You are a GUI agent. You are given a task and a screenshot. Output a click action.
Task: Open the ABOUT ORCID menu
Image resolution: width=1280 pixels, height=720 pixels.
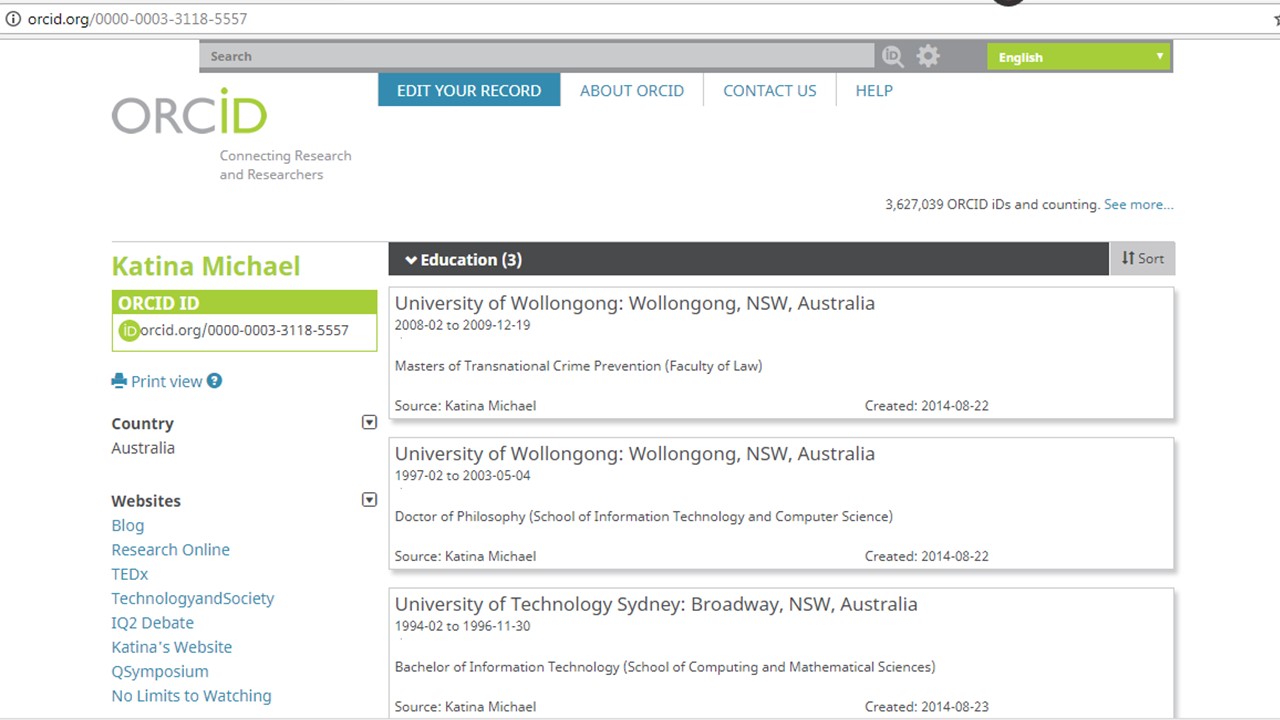pyautogui.click(x=632, y=90)
